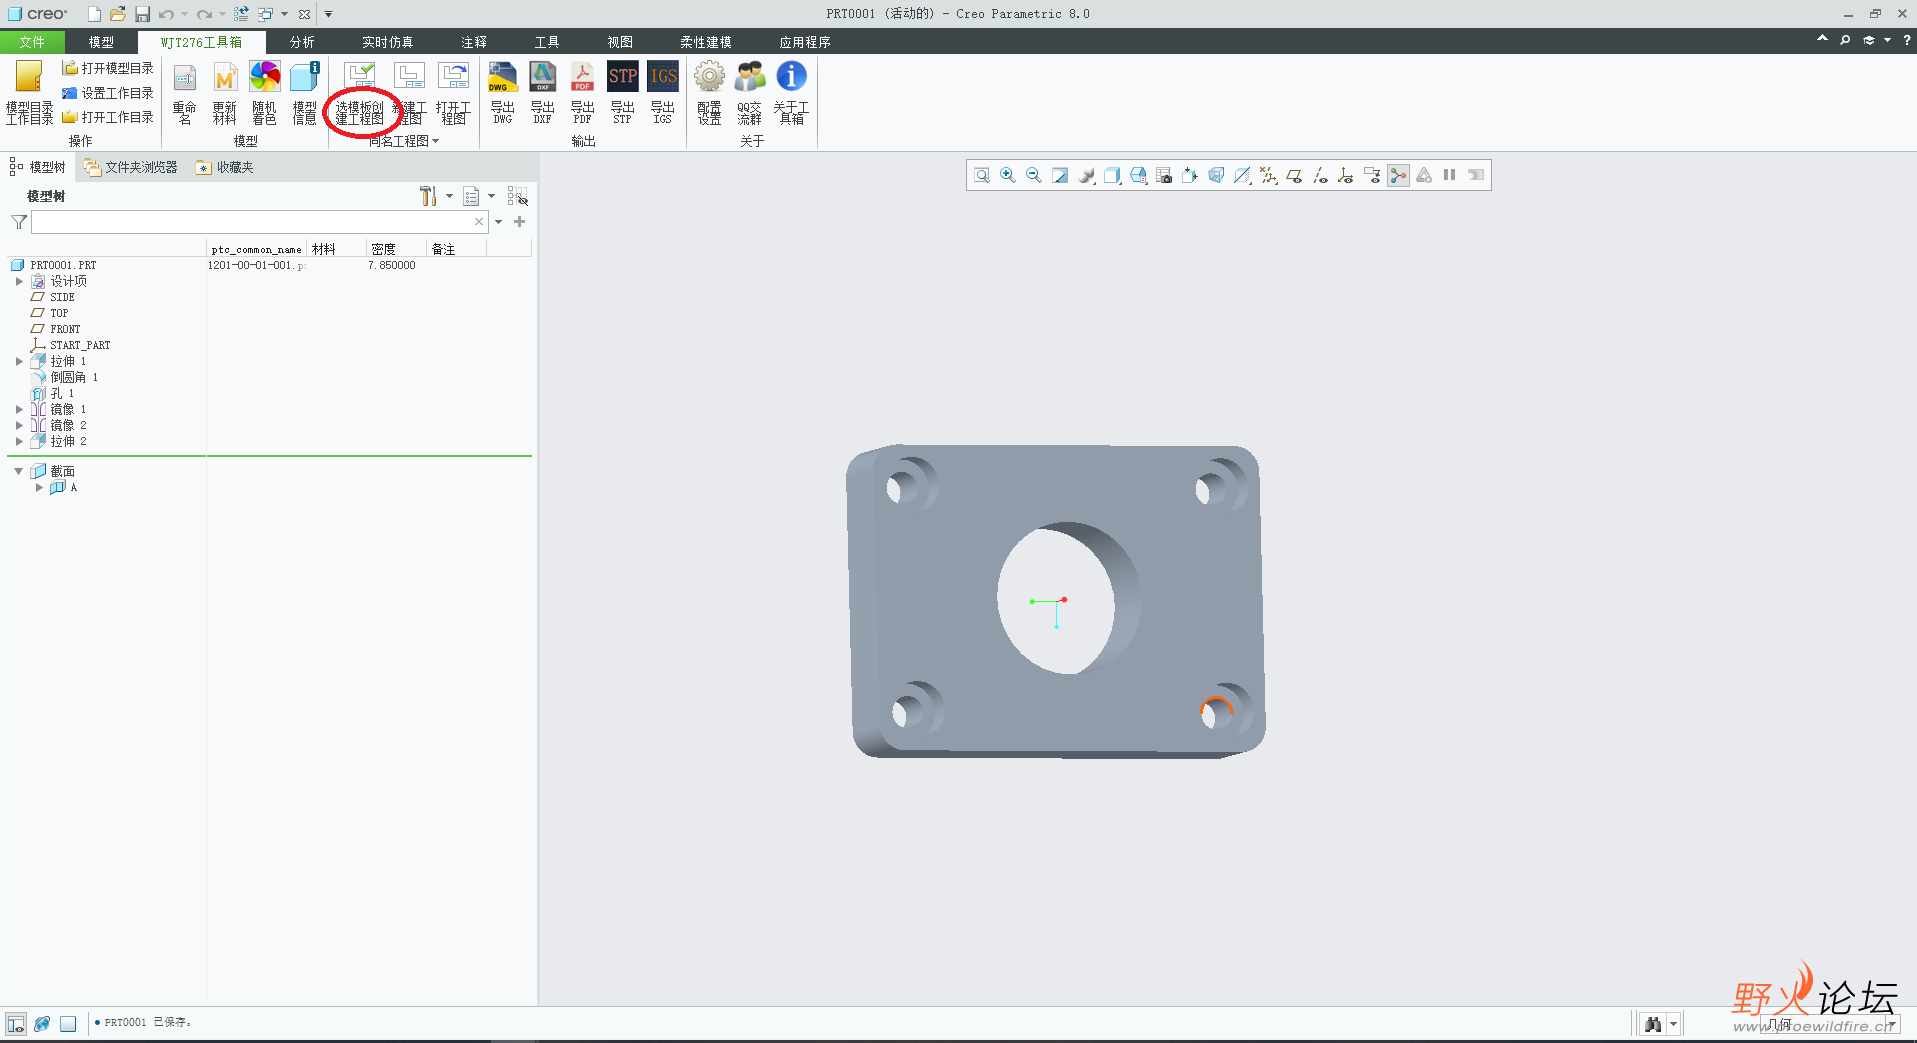The height and width of the screenshot is (1043, 1917).
Task: Click New Drawing (新建工程图) icon
Action: tap(410, 93)
